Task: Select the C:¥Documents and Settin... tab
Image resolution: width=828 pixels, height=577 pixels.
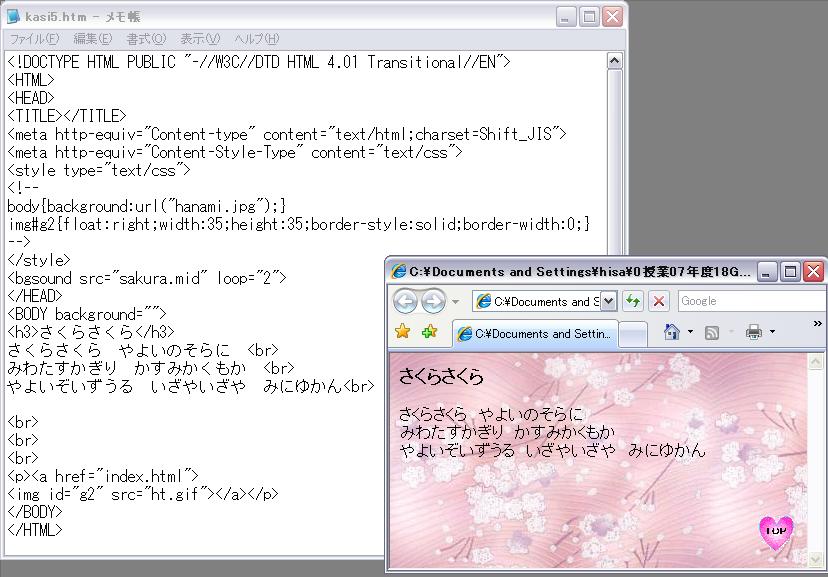Action: [535, 334]
